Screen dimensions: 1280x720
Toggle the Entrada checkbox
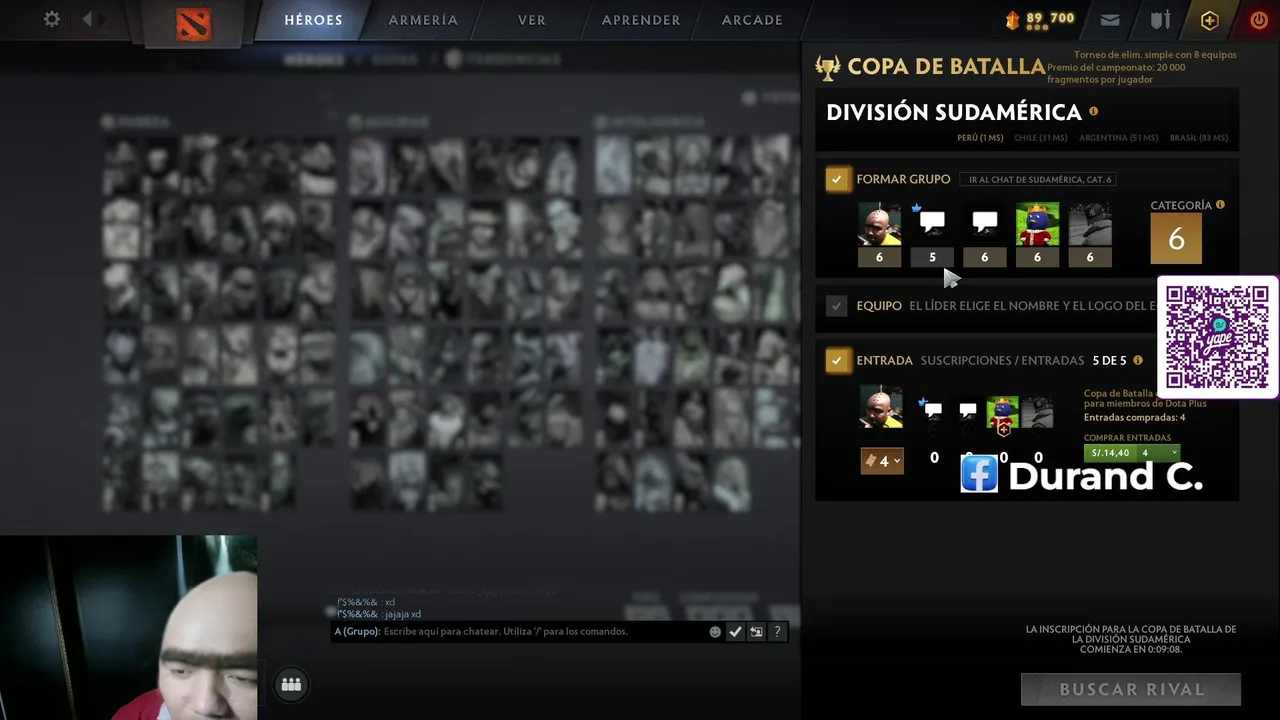837,360
